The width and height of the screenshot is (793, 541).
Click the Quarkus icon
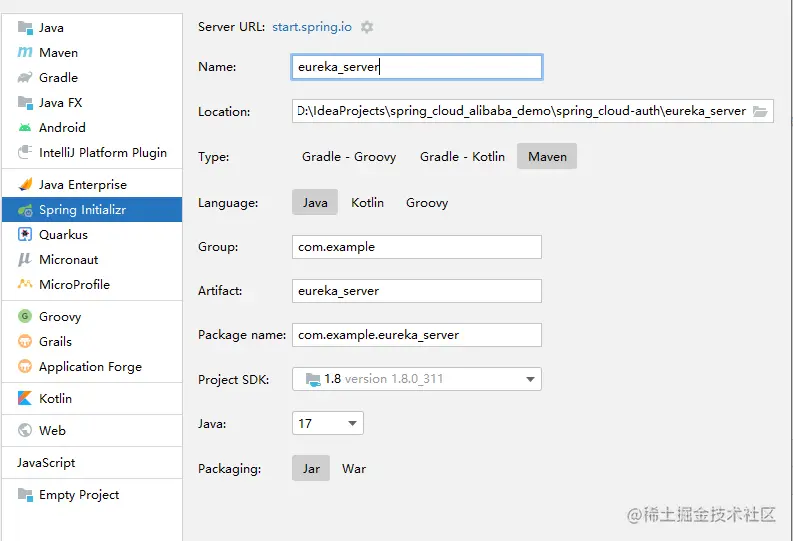25,235
